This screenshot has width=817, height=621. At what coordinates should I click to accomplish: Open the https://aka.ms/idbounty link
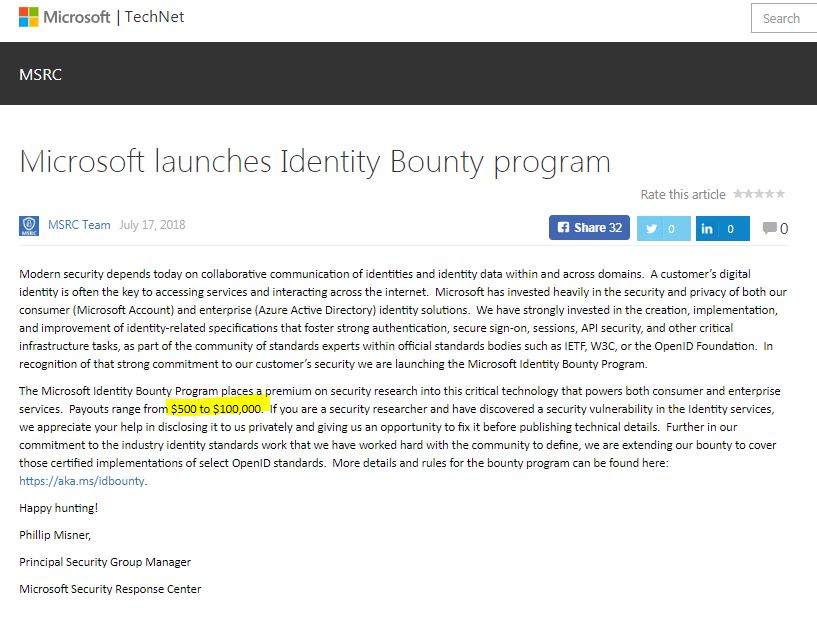[82, 481]
